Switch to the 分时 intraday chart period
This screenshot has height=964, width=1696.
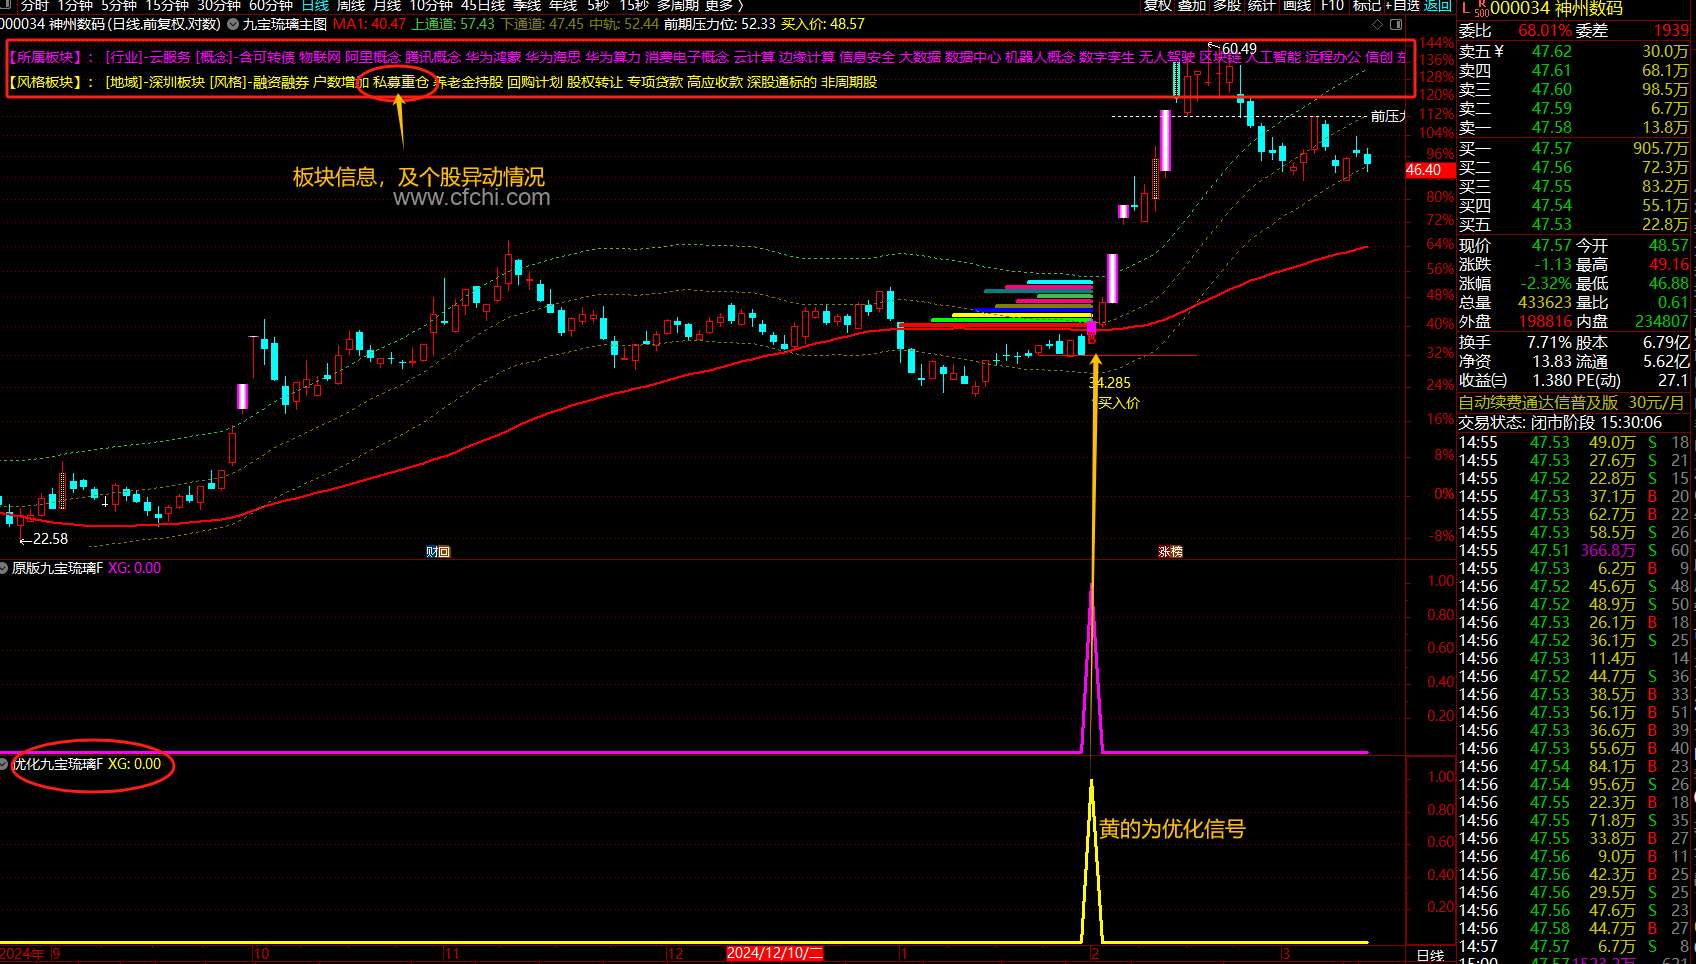click(x=34, y=5)
